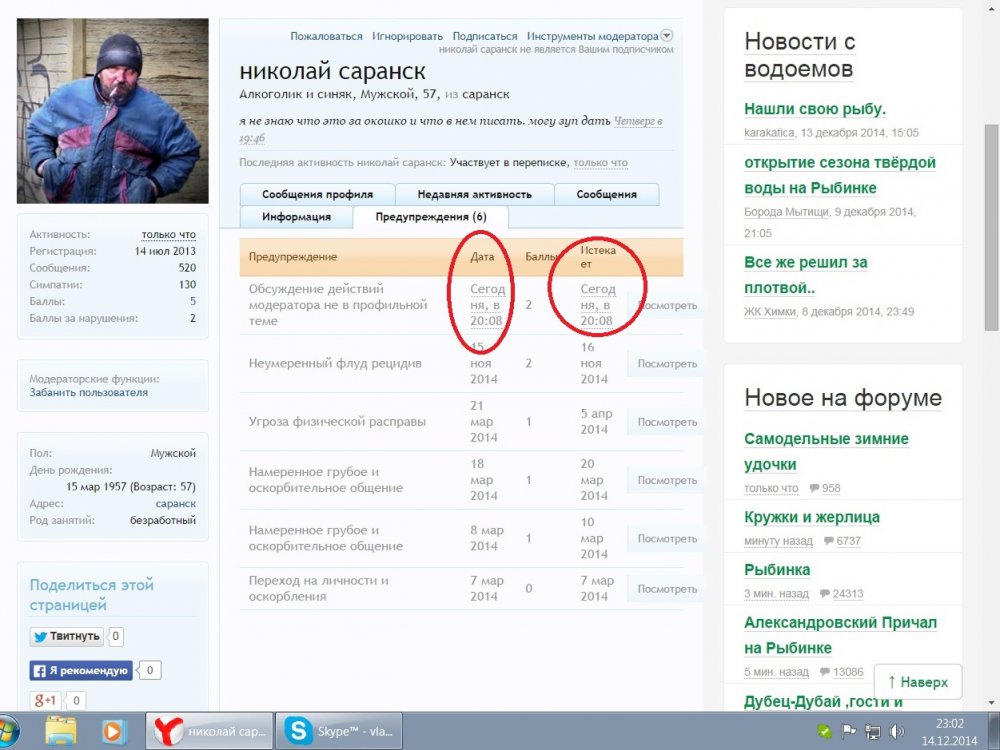Screen dimensions: 1000x750
Task: Select the "Сообщения профиля" tab
Action: tap(317, 194)
